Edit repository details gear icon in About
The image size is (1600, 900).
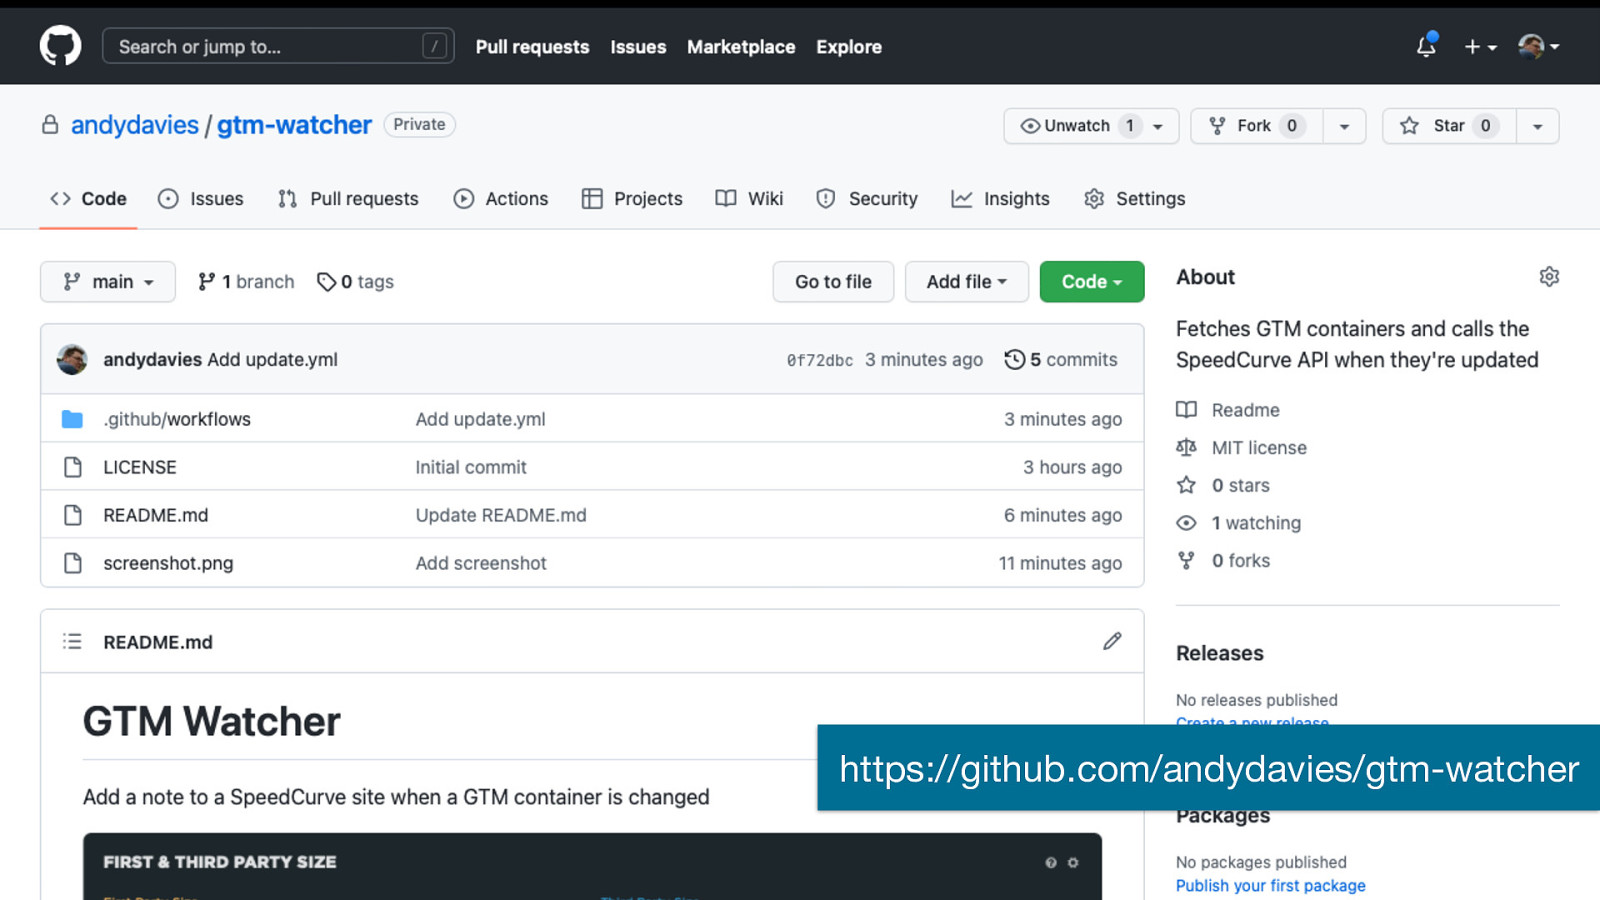(x=1549, y=277)
